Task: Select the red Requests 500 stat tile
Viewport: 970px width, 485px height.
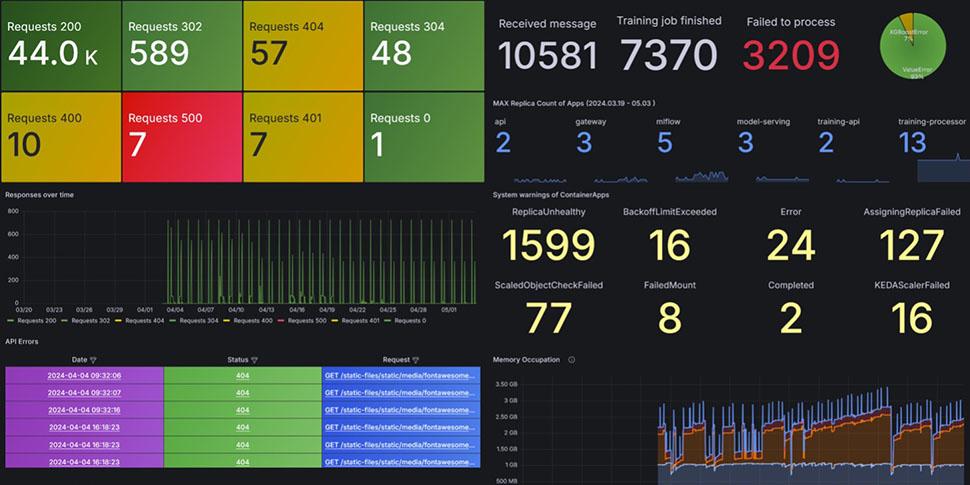Action: tap(181, 137)
